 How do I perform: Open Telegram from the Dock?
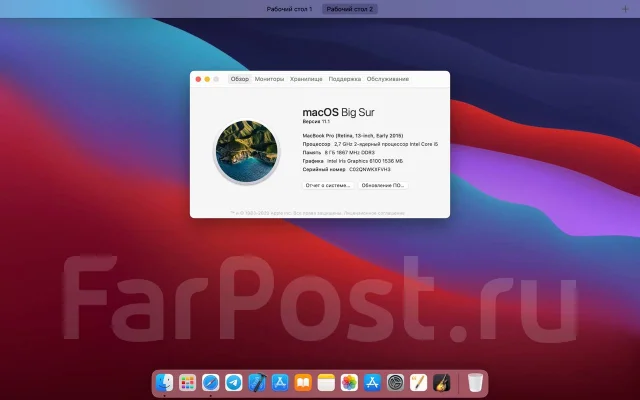coord(233,383)
